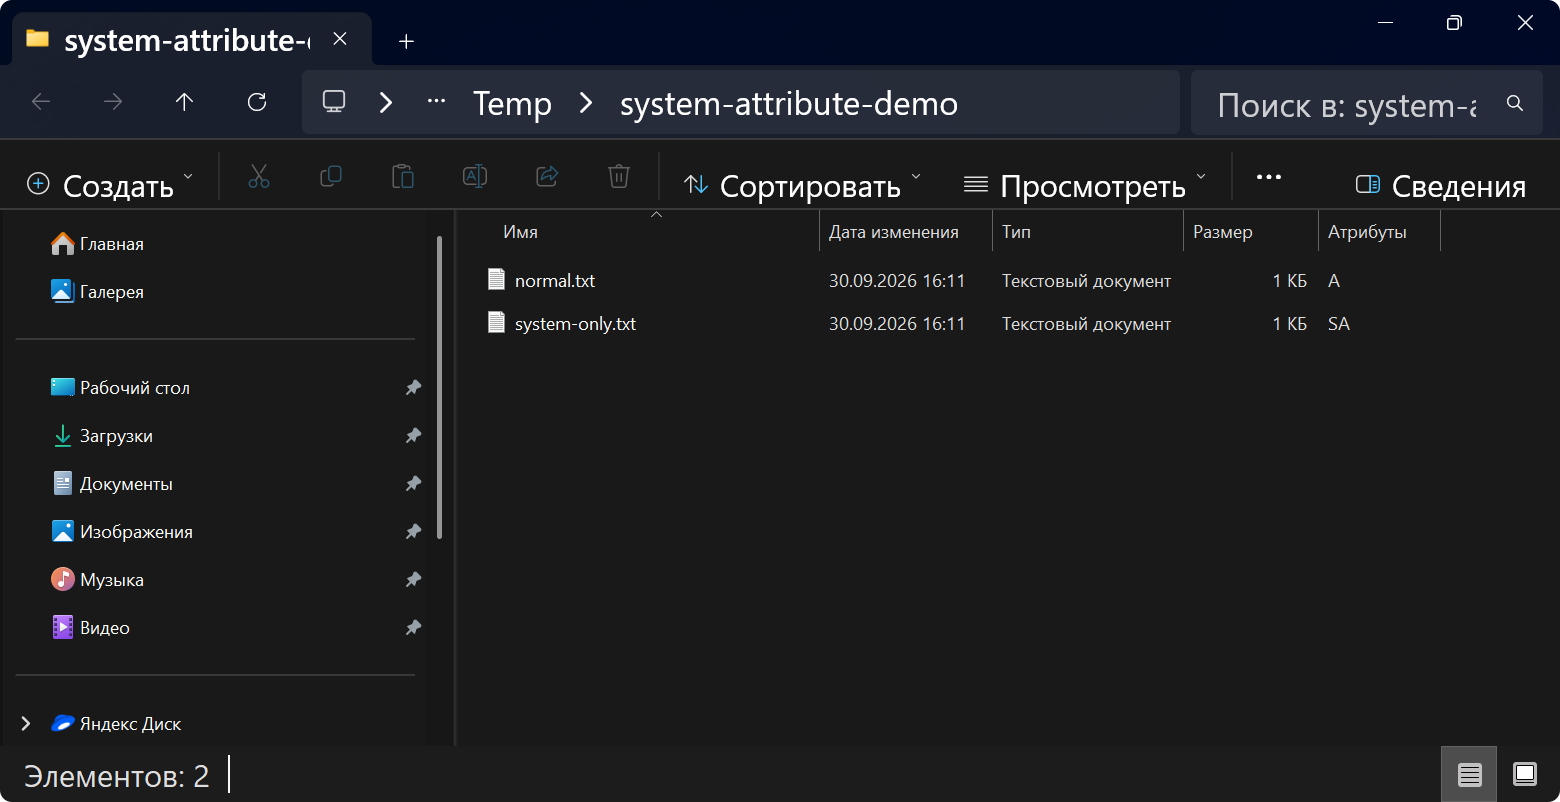This screenshot has width=1560, height=802.
Task: Open Главная in the sidebar
Action: [x=98, y=244]
